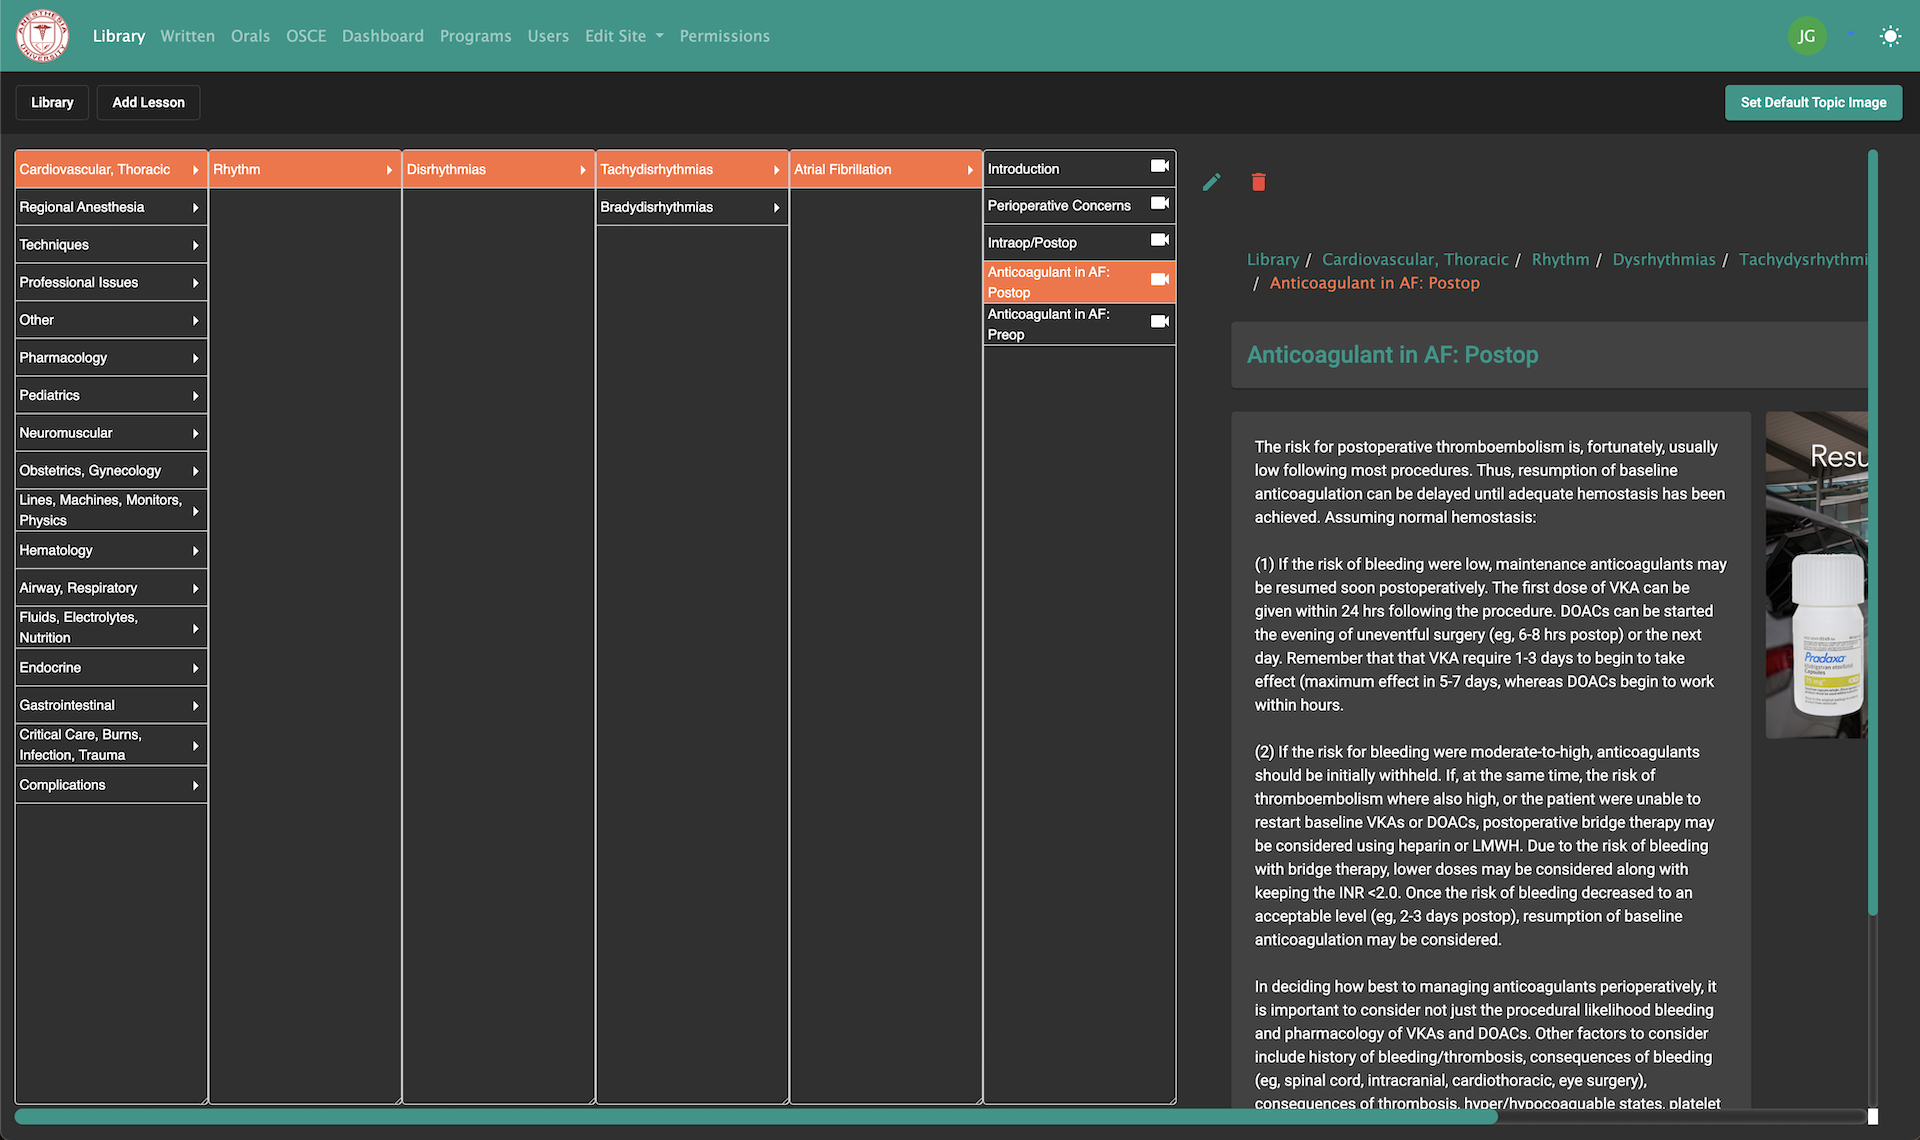This screenshot has width=1920, height=1140.
Task: Click the red trash delete icon
Action: 1258,182
